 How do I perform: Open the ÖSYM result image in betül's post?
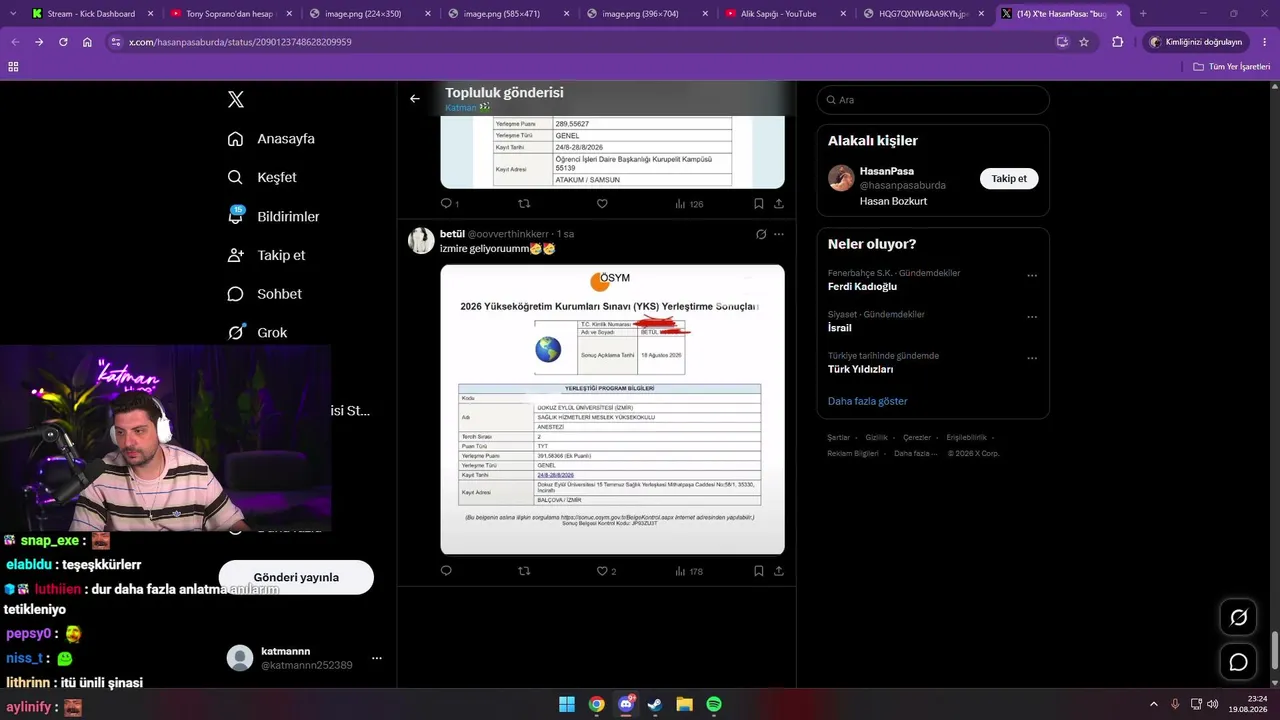[612, 409]
